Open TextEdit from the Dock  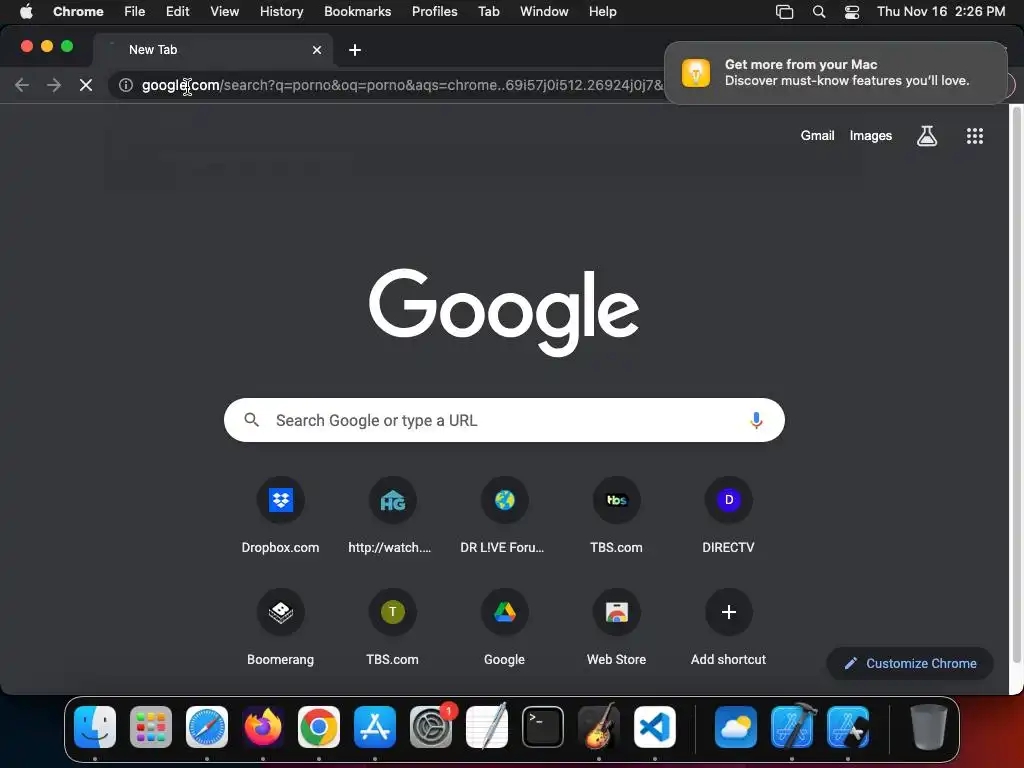(x=487, y=726)
